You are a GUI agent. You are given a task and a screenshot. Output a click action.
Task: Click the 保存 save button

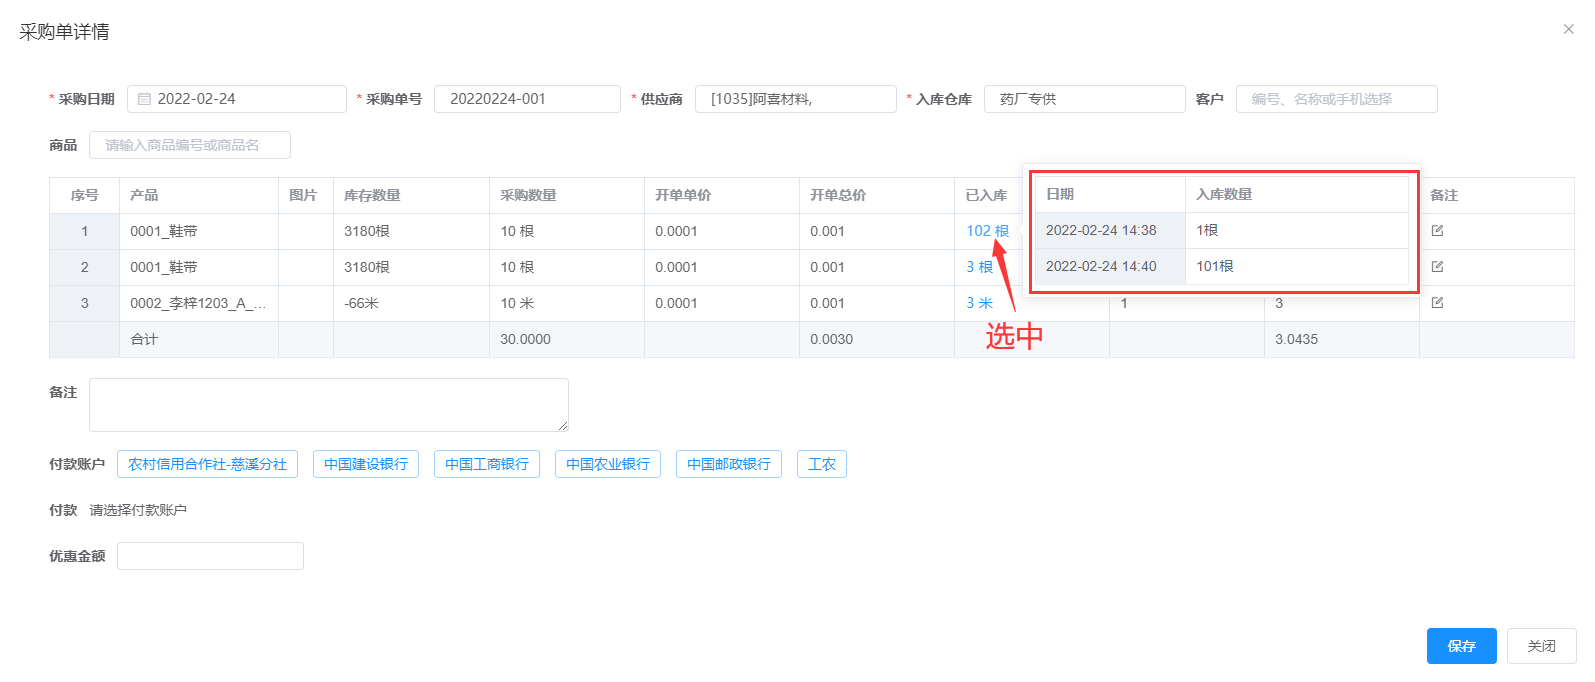pos(1461,646)
